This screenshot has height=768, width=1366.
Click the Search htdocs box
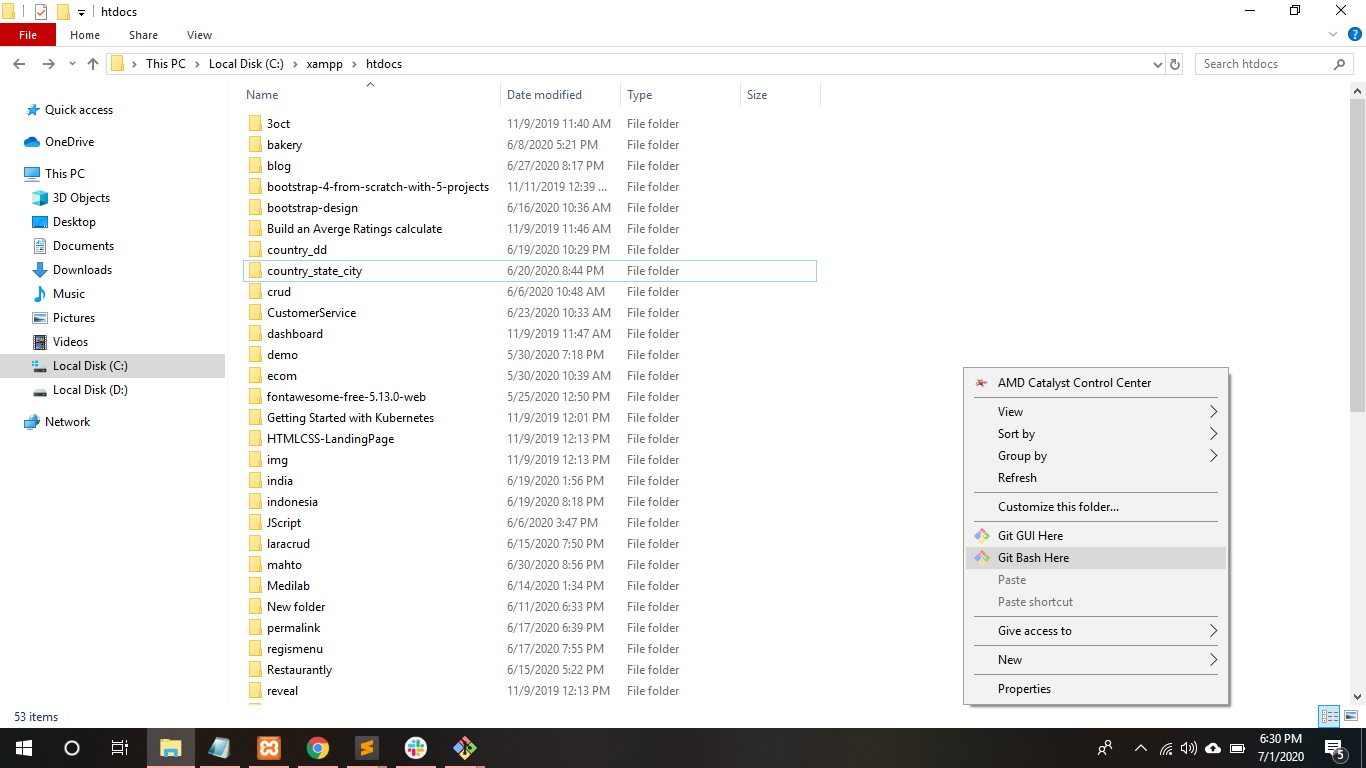click(1265, 64)
